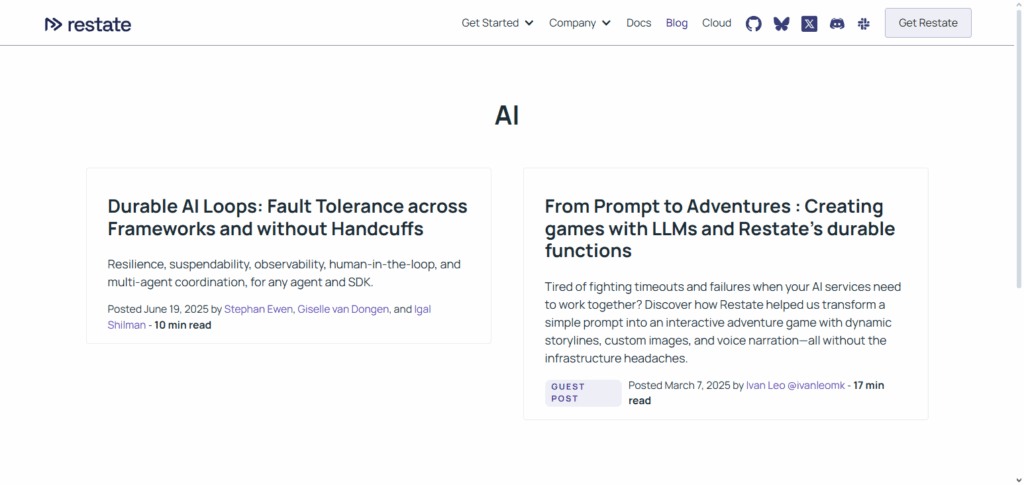
Task: Click the AI page heading
Action: tap(507, 116)
